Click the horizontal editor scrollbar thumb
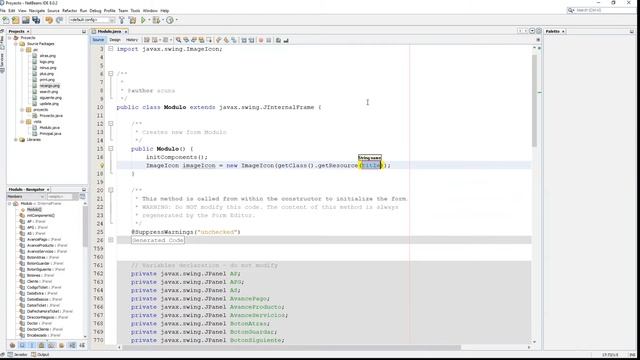Image resolution: width=640 pixels, height=360 pixels. click(x=291, y=347)
